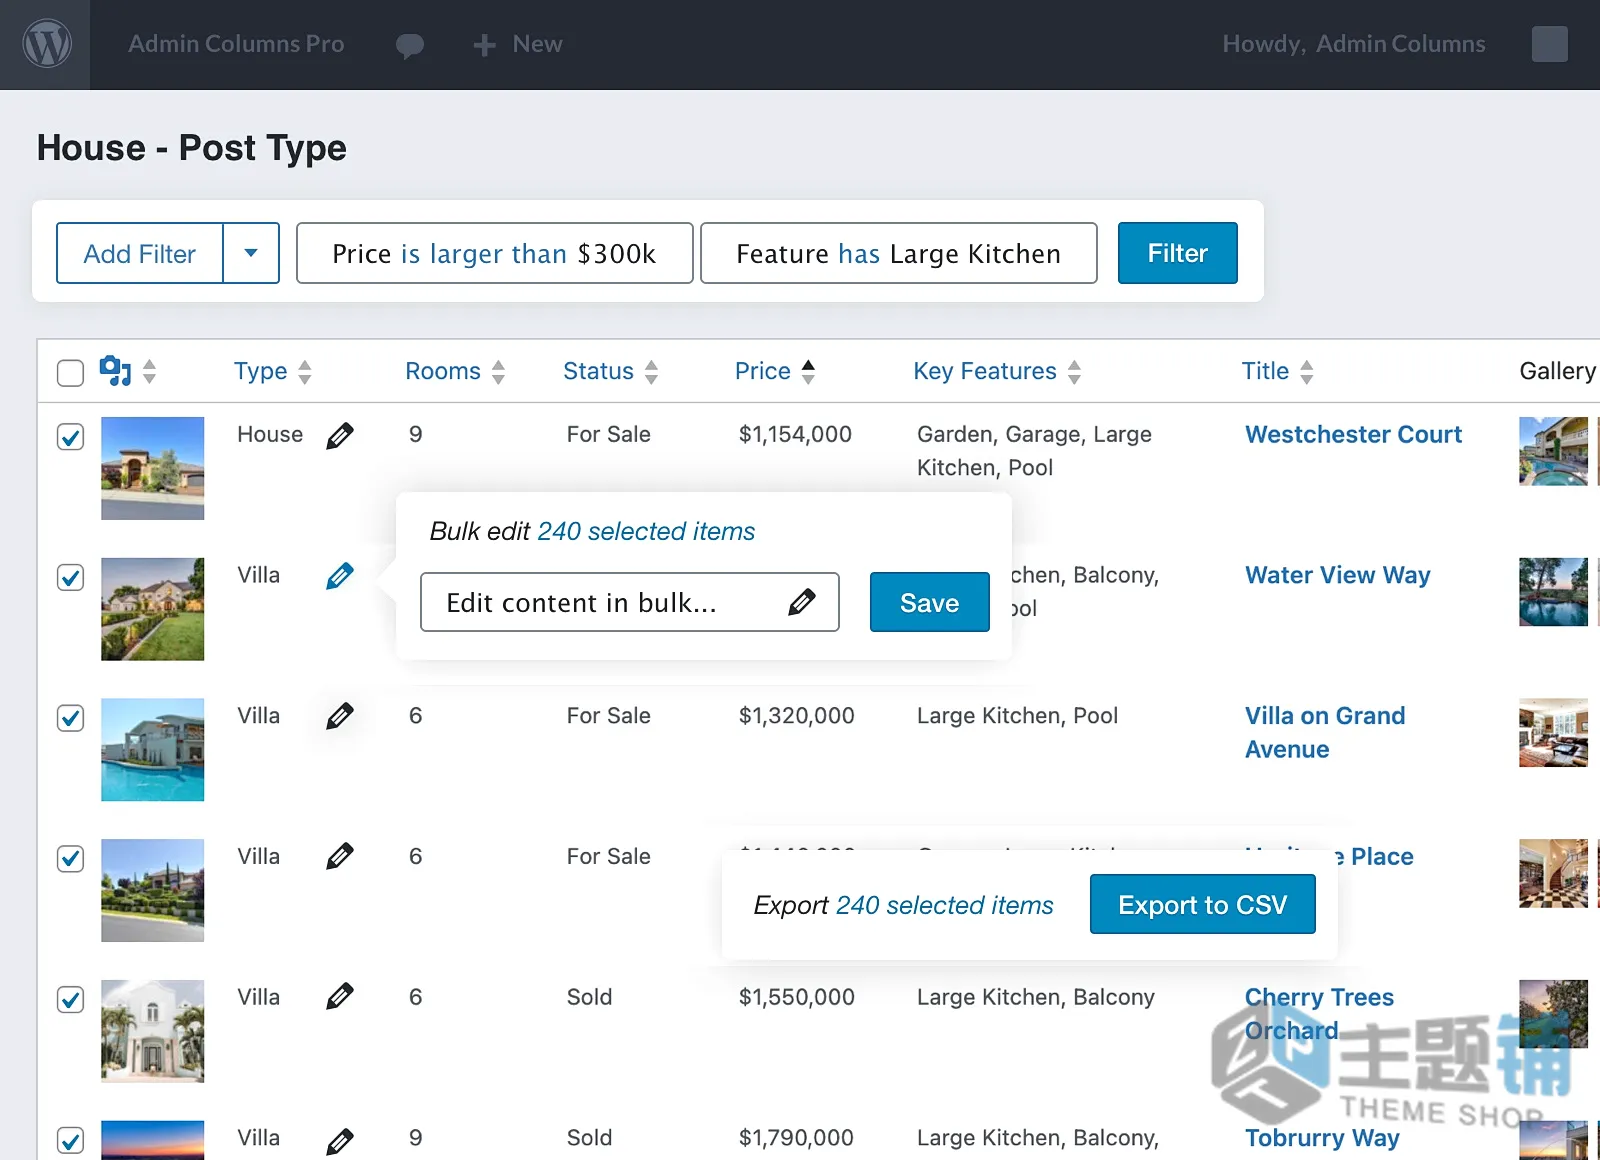Open Admin Columns Pro menu item
This screenshot has height=1160, width=1600.
pyautogui.click(x=236, y=44)
